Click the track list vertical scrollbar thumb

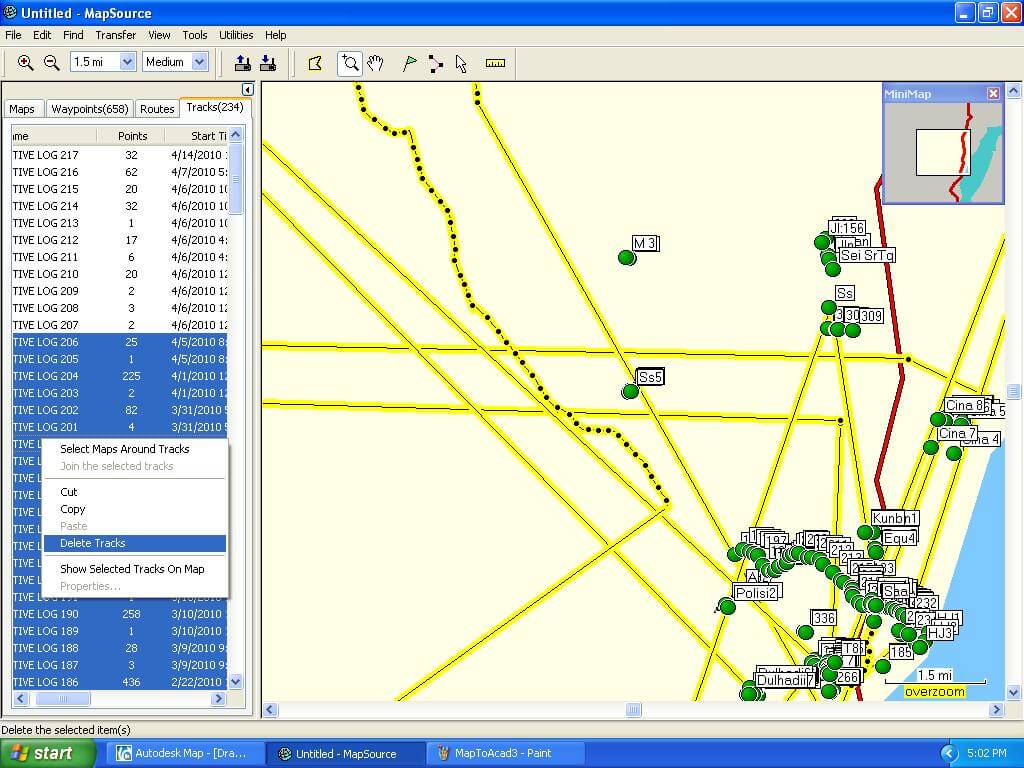pyautogui.click(x=236, y=180)
